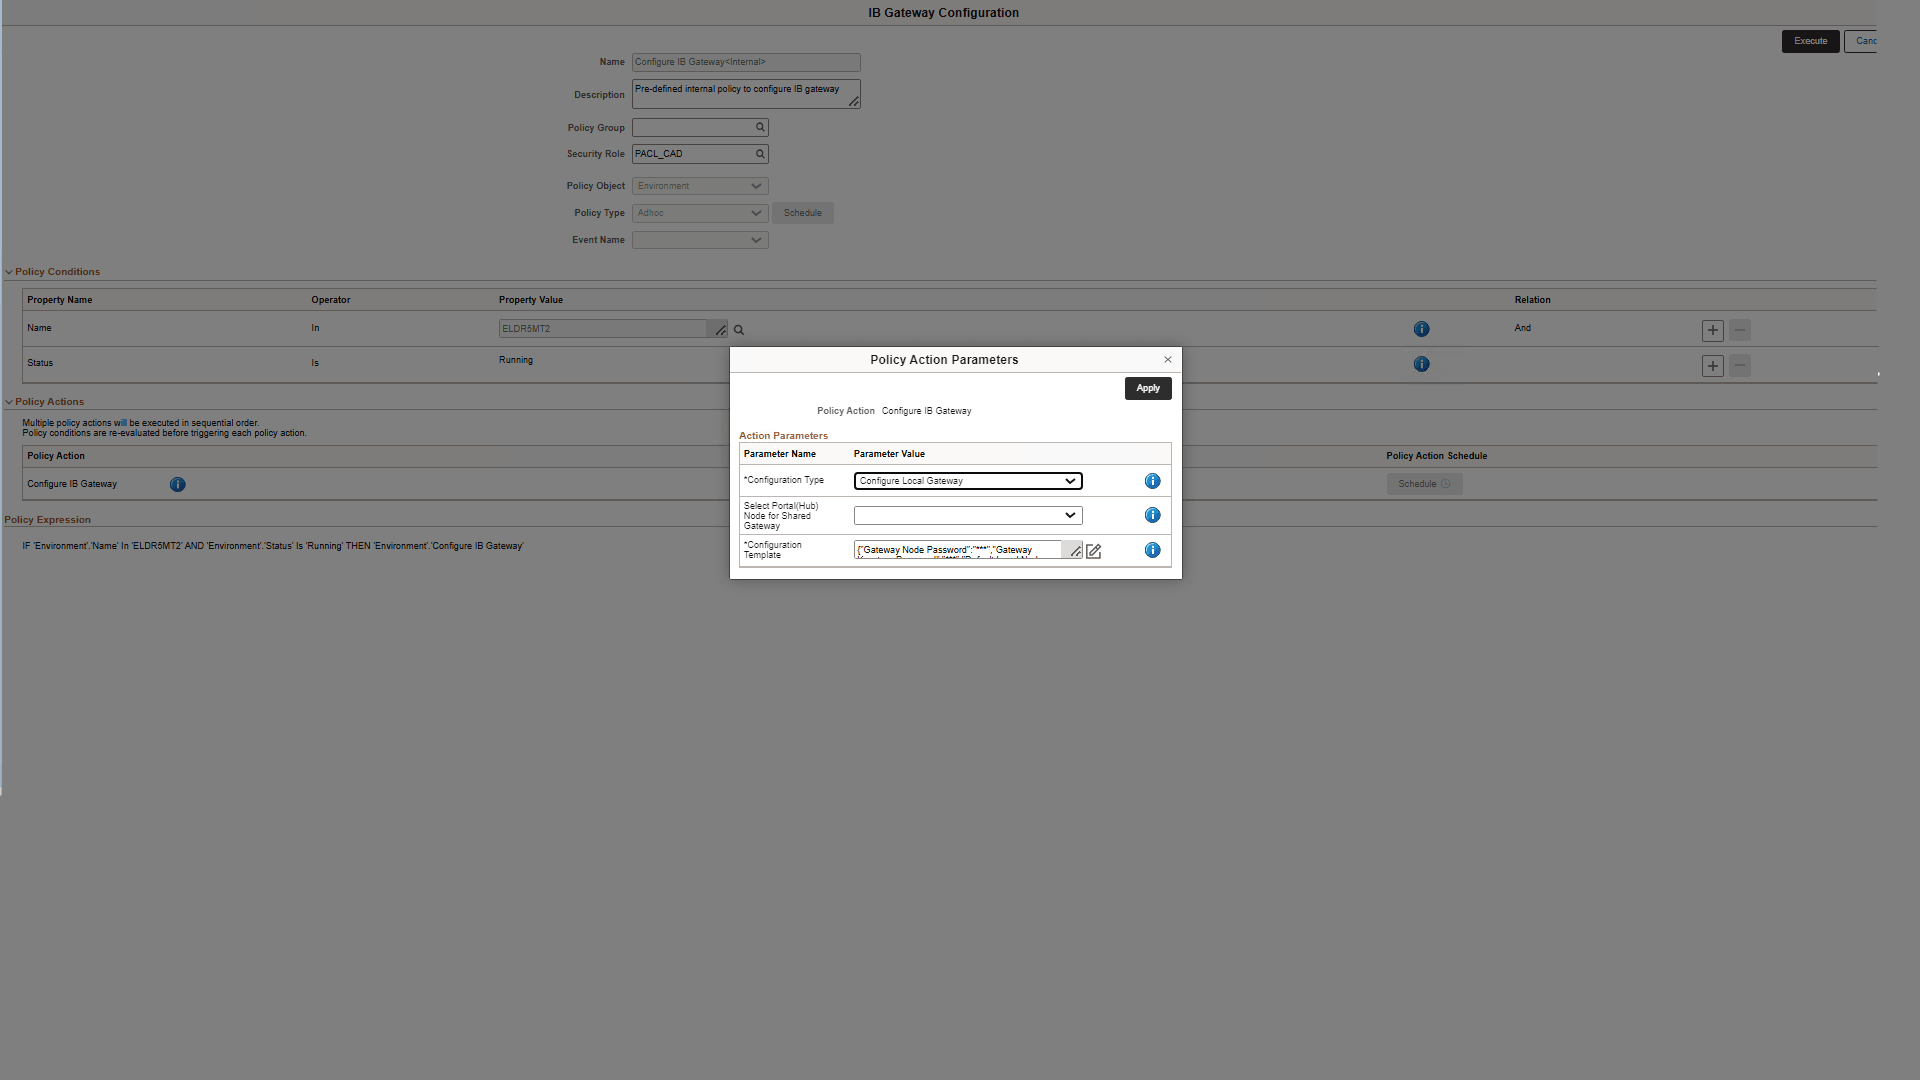Screen dimensions: 1920x1080
Task: Open Configuration Type dropdown
Action: 967,481
